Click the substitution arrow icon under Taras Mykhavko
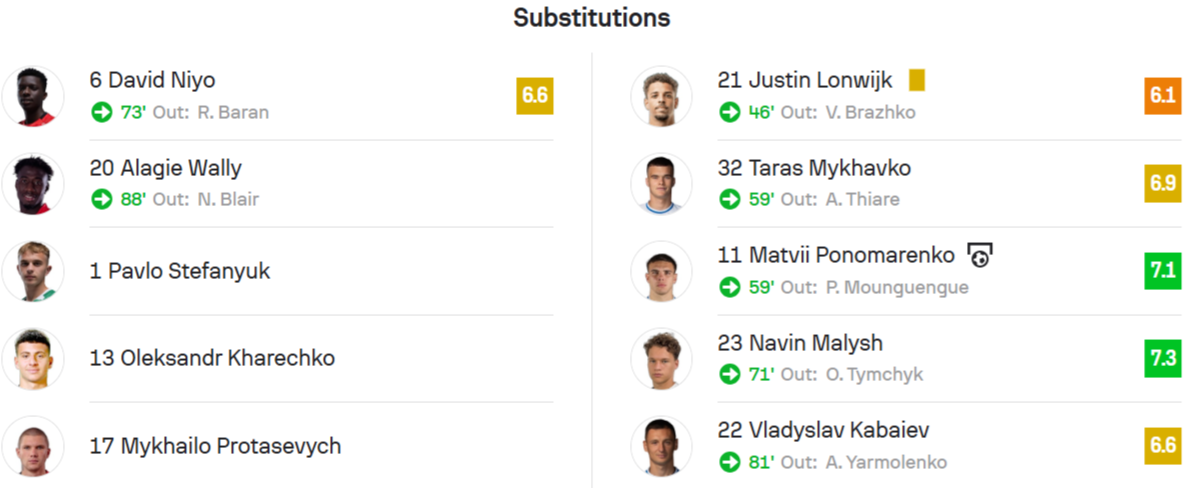The image size is (1202, 488). coord(730,199)
